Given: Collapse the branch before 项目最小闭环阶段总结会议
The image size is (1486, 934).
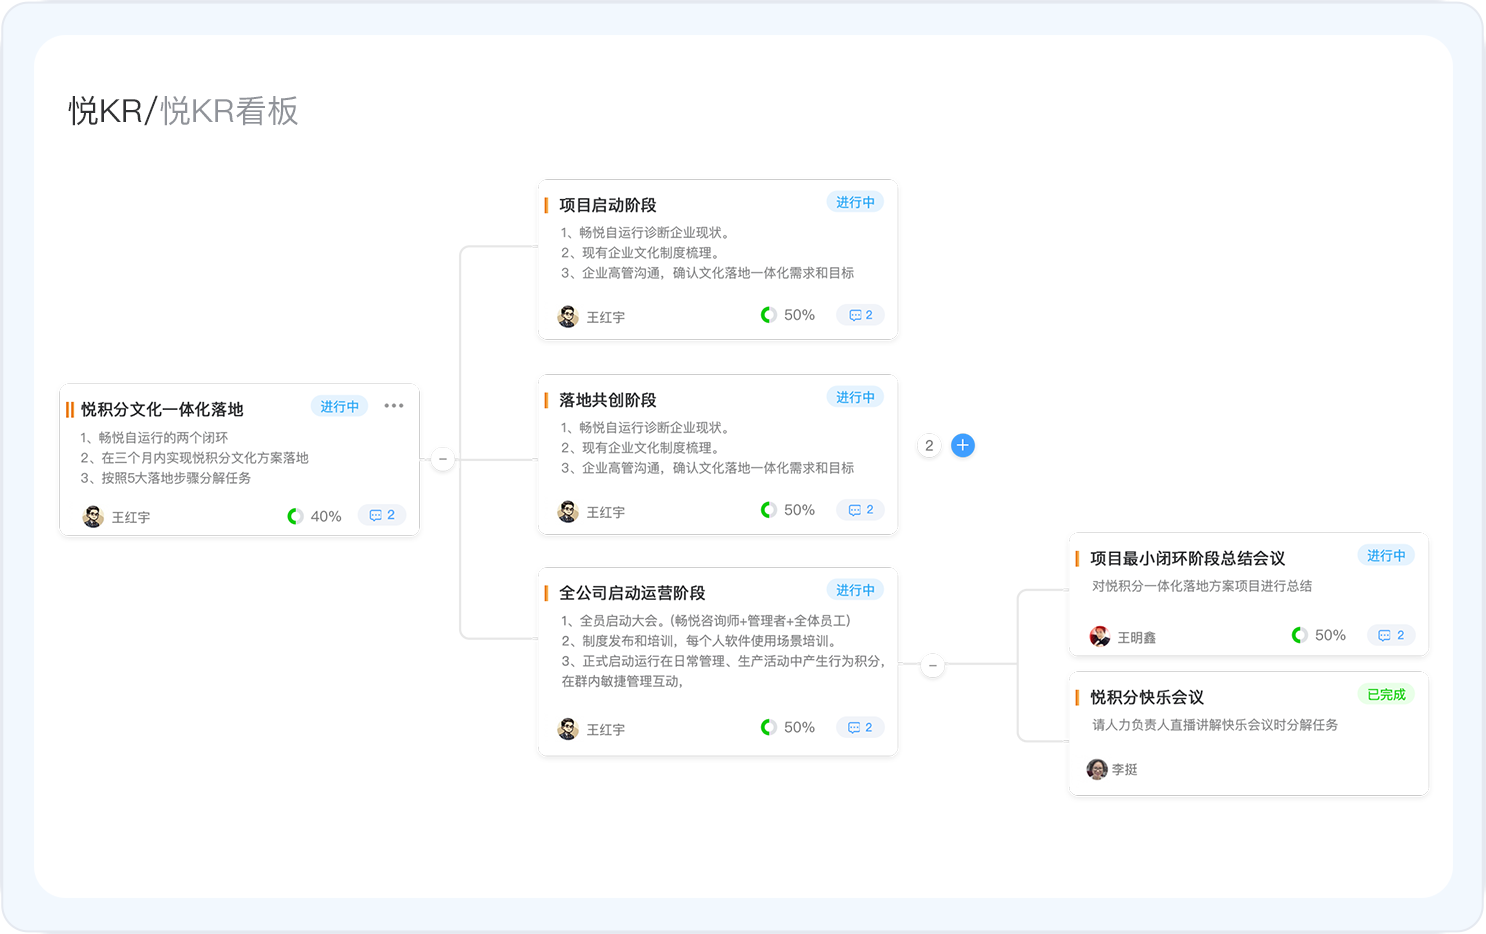Looking at the screenshot, I should [932, 664].
